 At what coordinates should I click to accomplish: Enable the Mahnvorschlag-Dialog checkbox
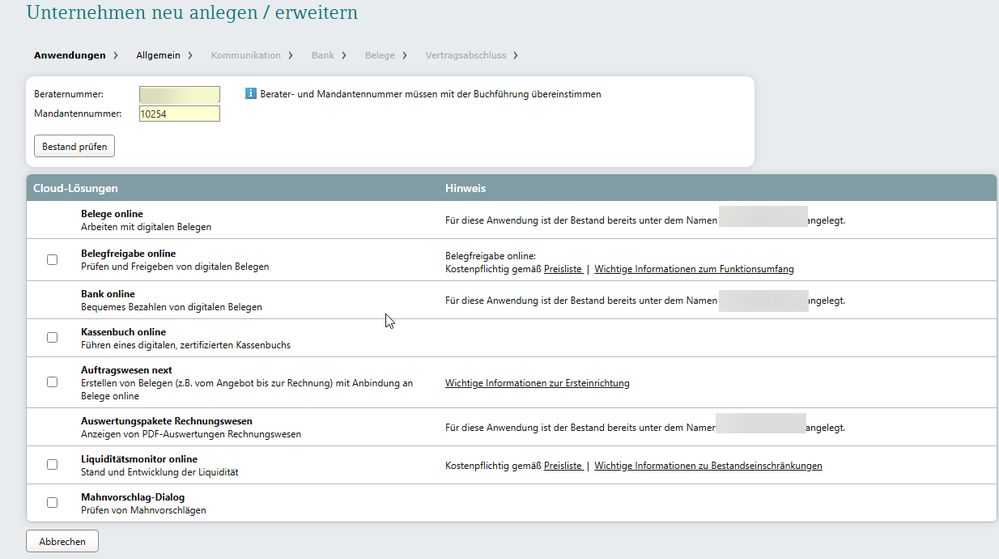(x=52, y=503)
